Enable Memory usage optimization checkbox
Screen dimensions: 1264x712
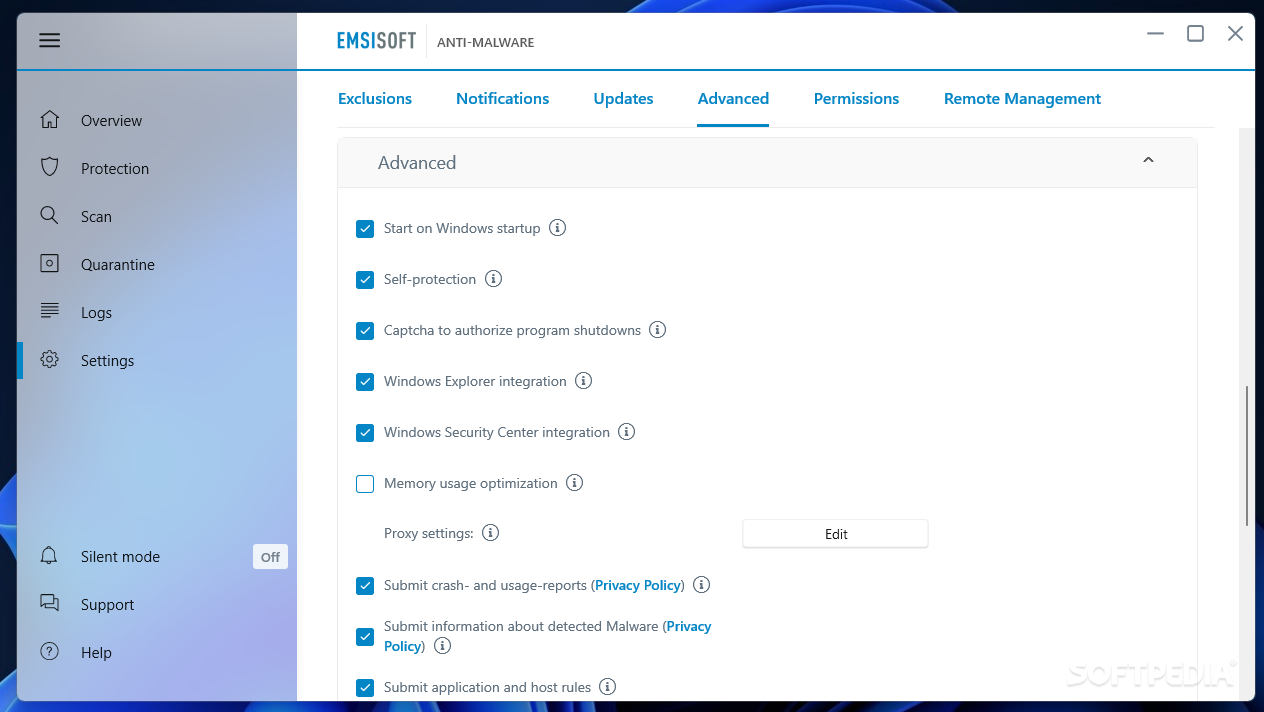tap(365, 484)
